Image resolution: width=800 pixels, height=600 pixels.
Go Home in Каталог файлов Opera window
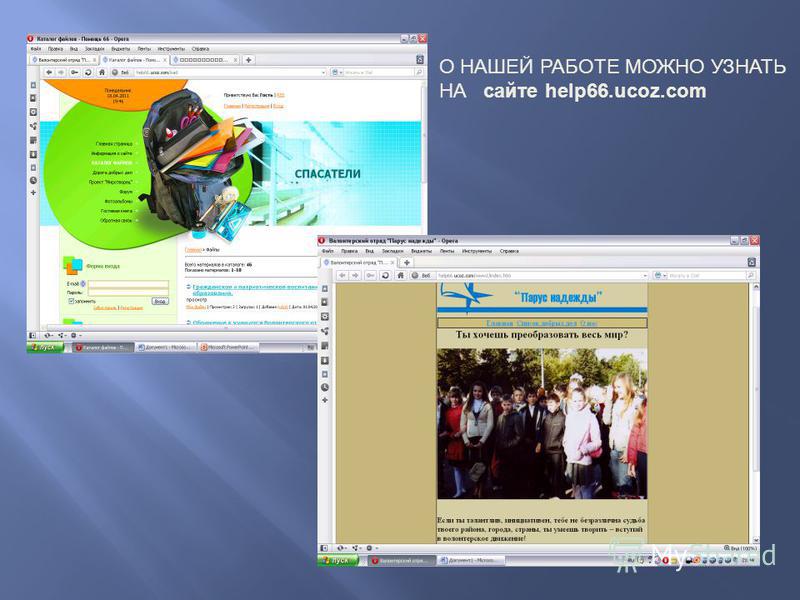102,72
